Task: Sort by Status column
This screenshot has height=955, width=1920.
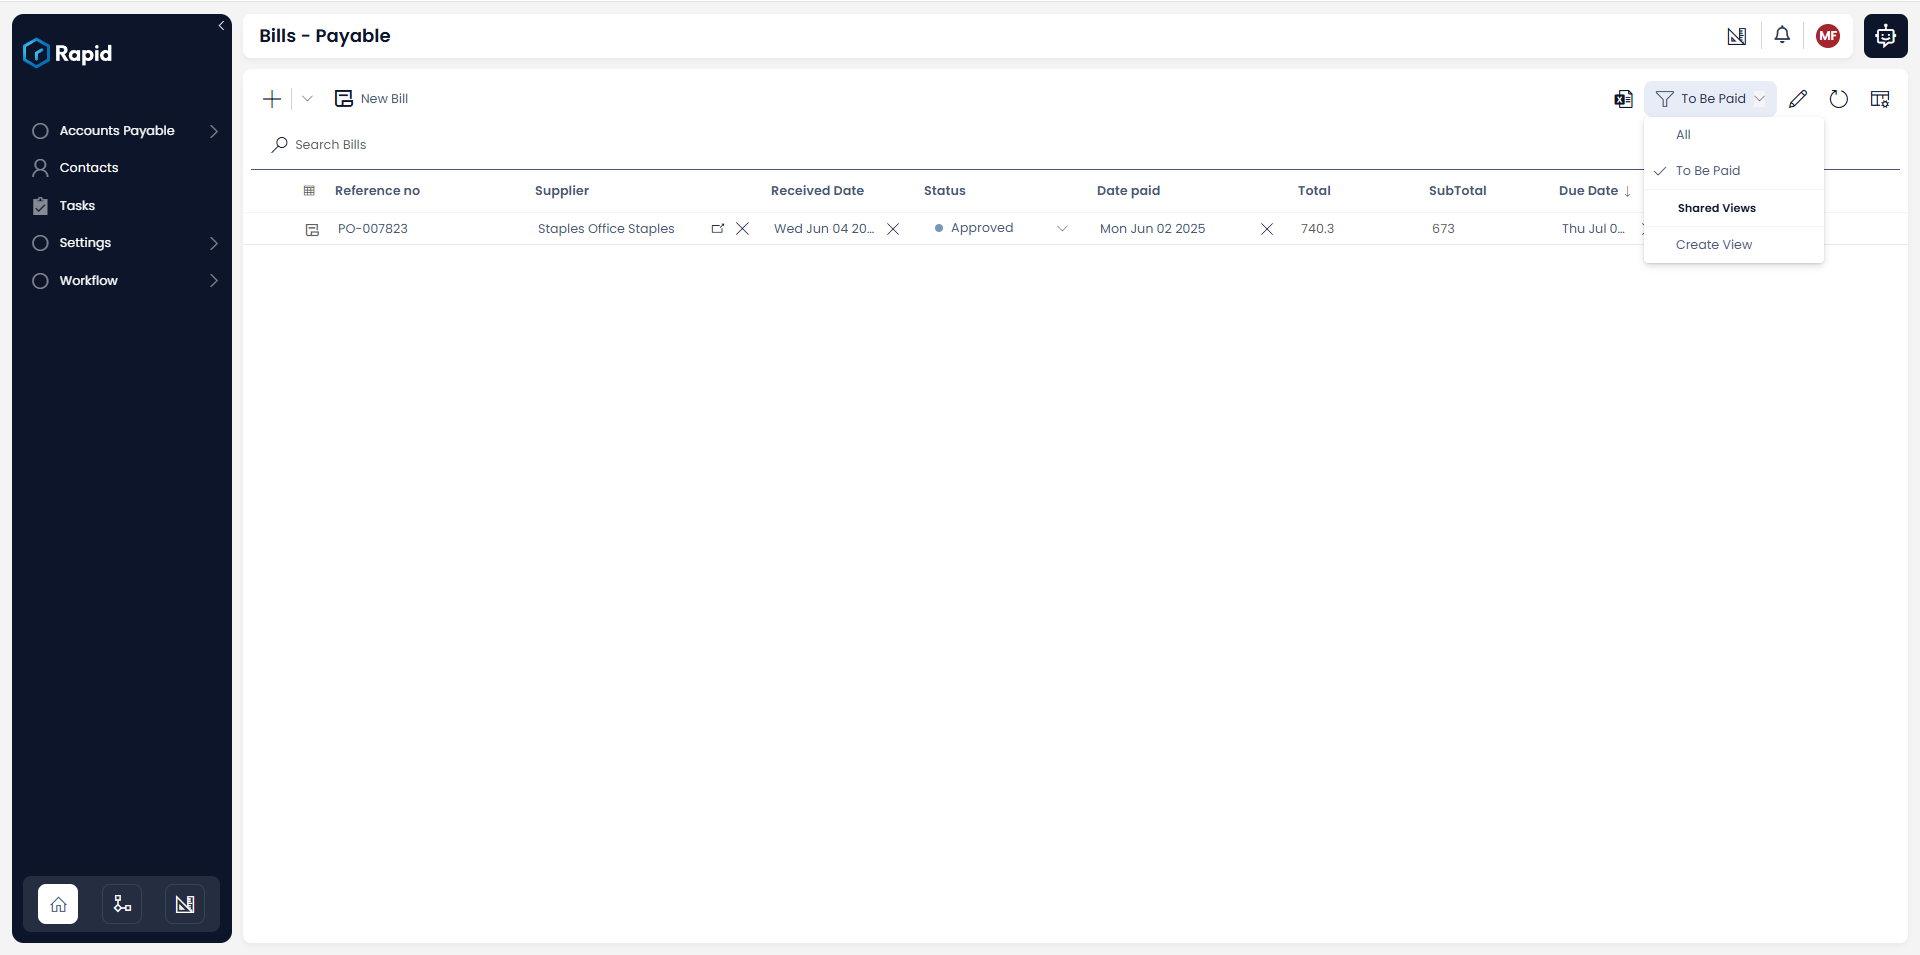Action: click(945, 191)
